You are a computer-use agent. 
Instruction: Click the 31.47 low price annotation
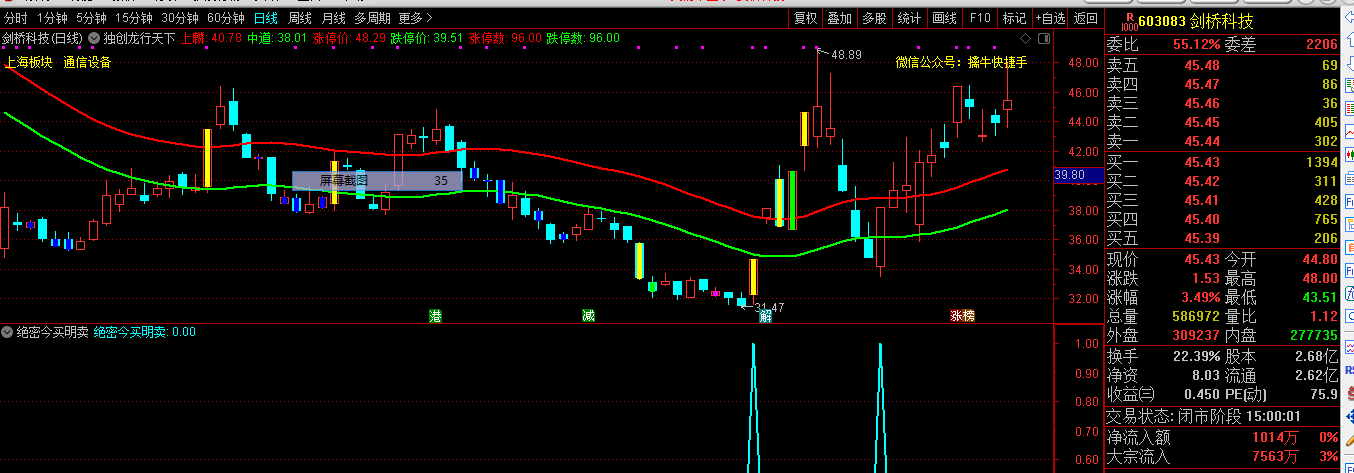coord(769,307)
